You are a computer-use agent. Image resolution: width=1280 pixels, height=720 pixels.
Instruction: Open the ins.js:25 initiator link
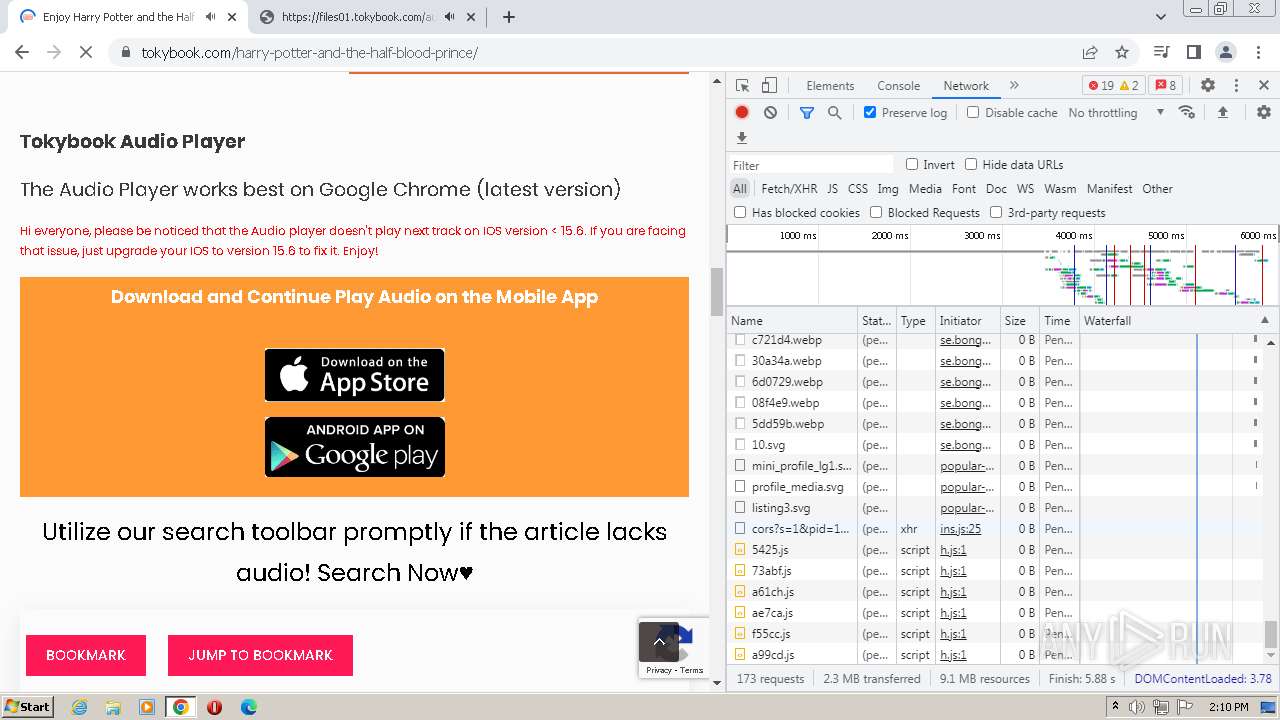[960, 529]
